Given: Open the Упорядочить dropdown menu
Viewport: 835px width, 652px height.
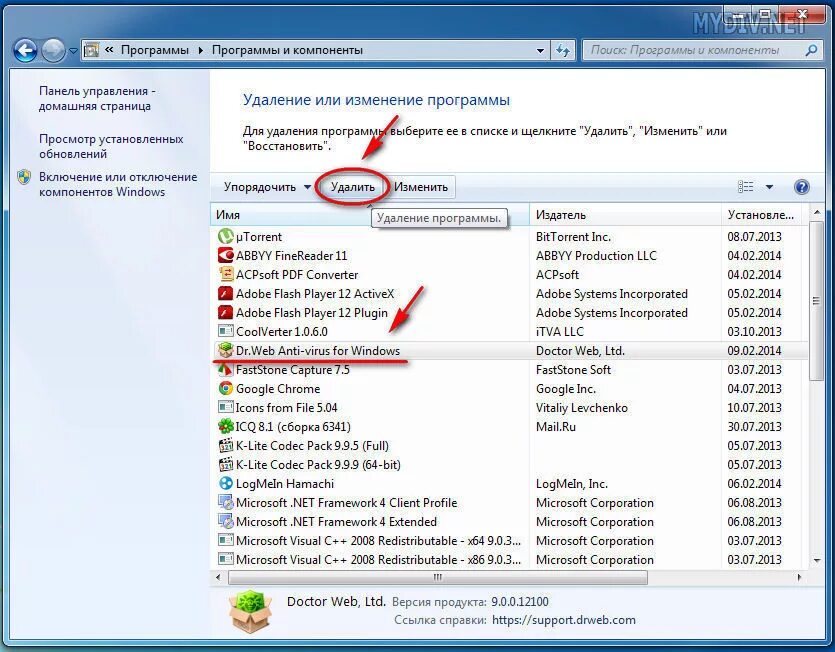Looking at the screenshot, I should click(x=267, y=187).
